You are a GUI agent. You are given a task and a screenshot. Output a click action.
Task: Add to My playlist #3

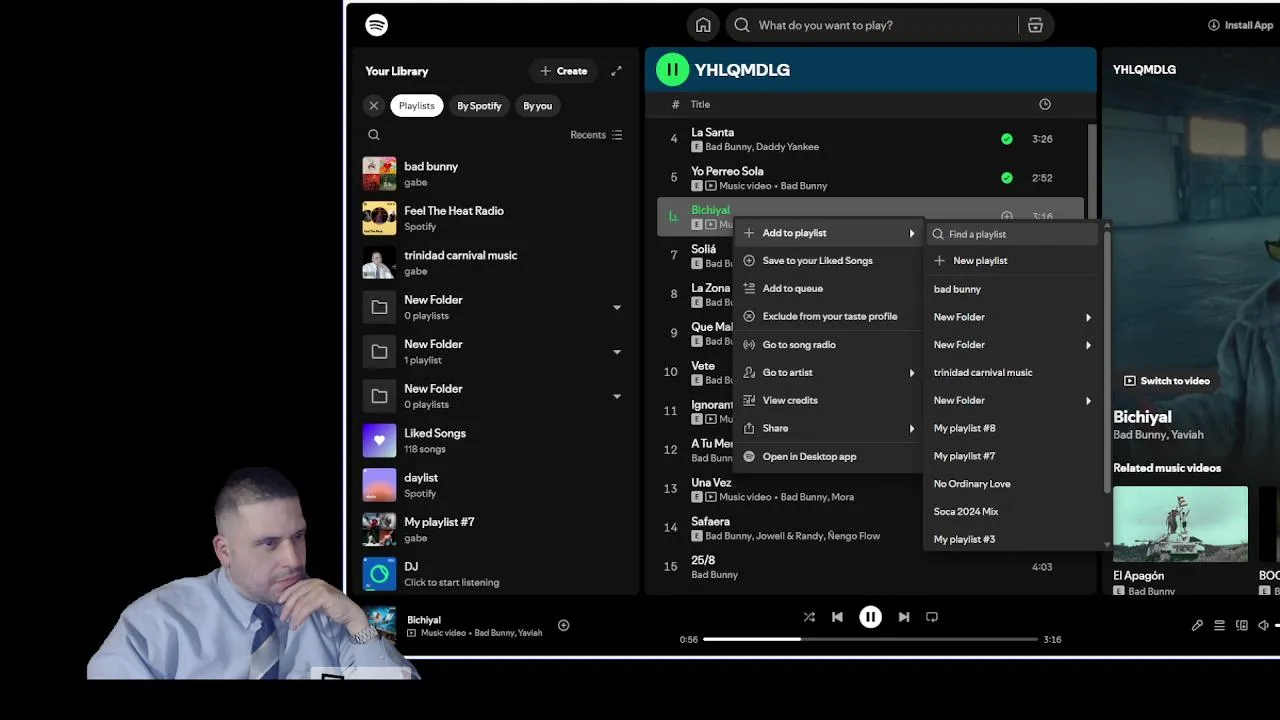1012,539
